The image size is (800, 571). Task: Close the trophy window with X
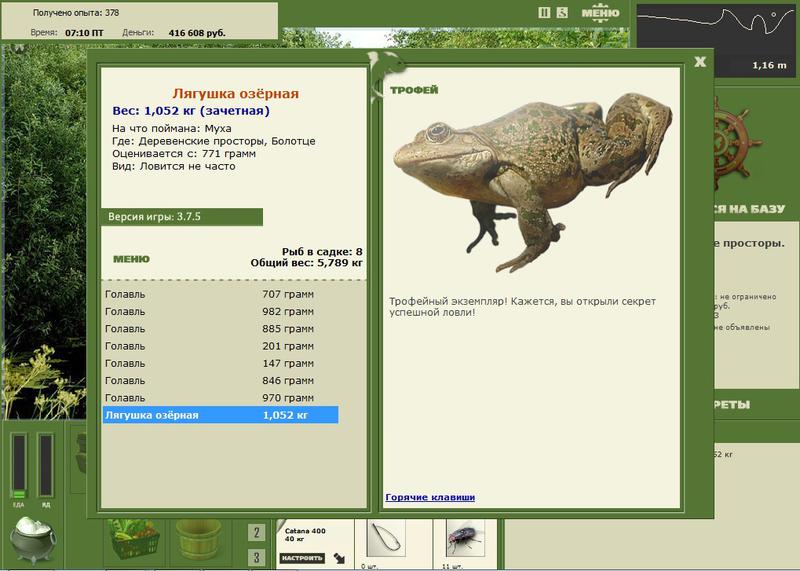[x=700, y=62]
